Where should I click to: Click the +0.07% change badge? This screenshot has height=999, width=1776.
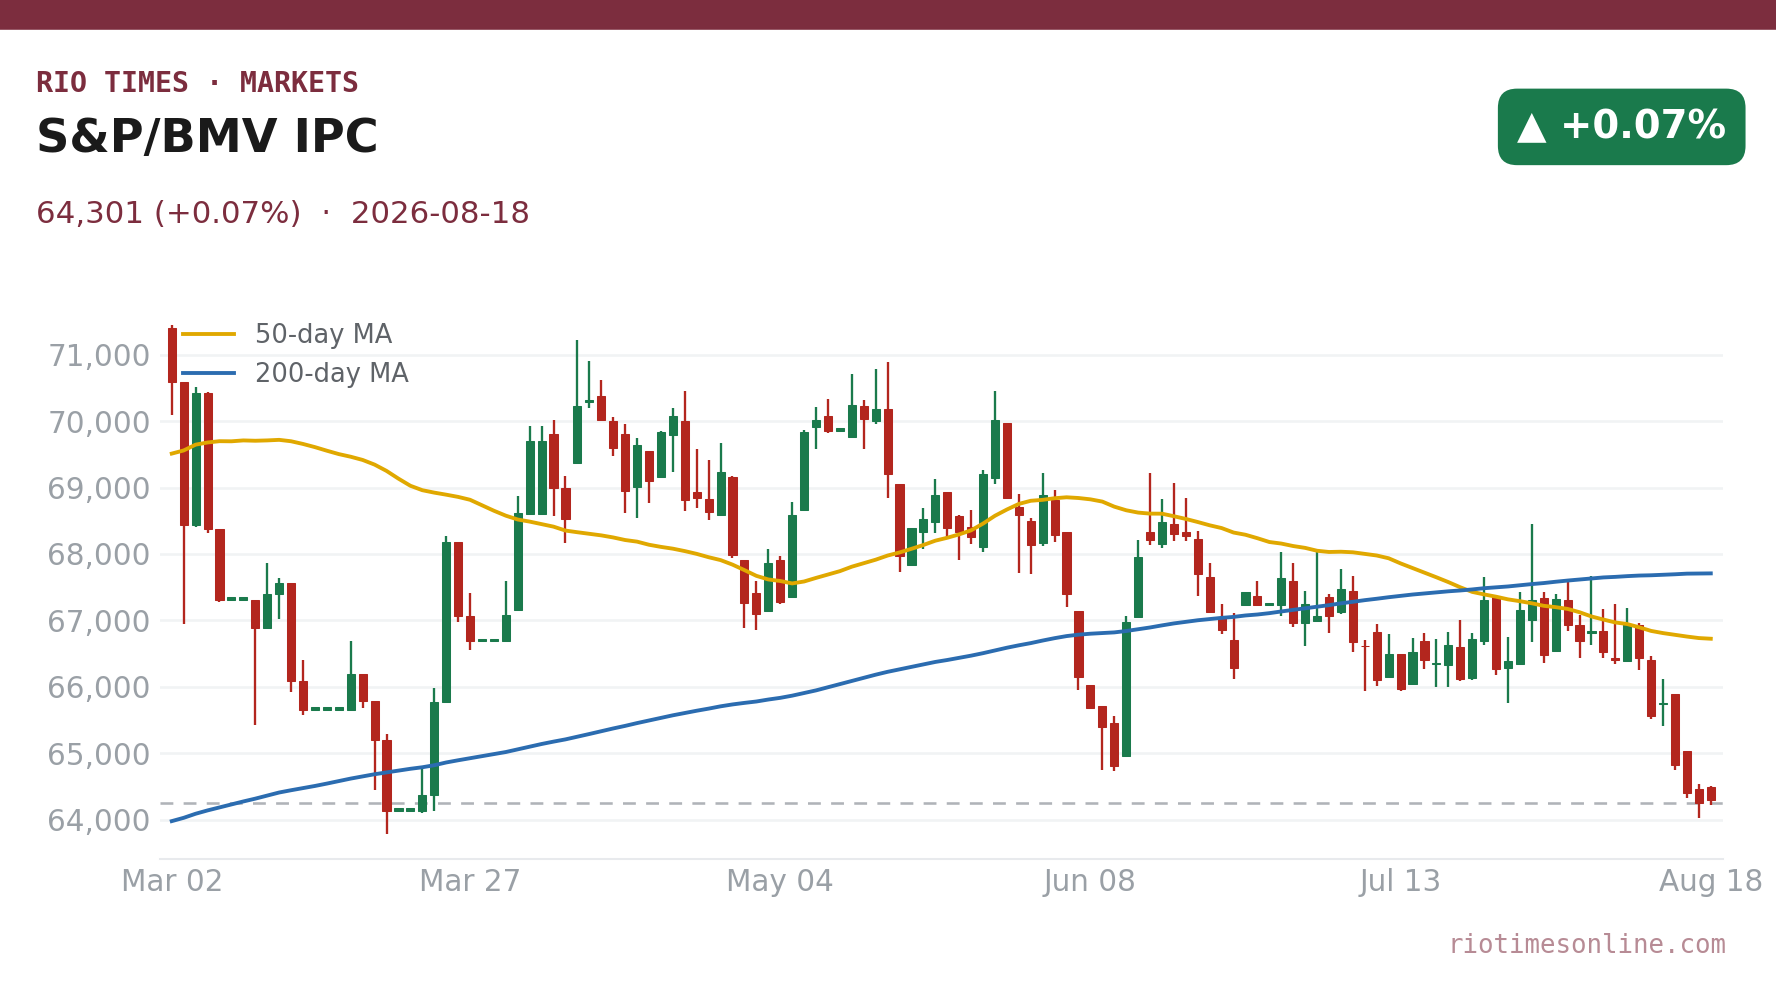(1621, 127)
